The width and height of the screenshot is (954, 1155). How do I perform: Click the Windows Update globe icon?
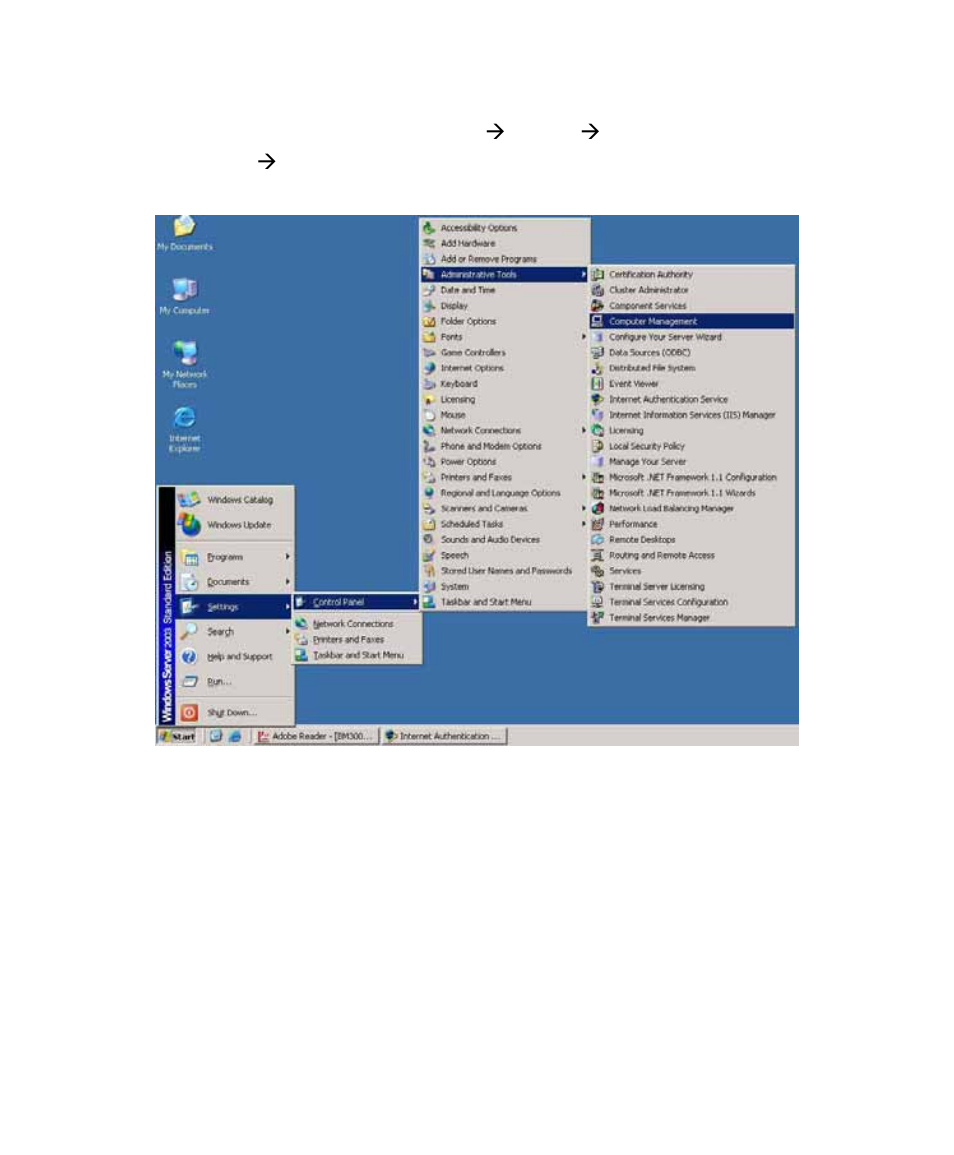[189, 524]
